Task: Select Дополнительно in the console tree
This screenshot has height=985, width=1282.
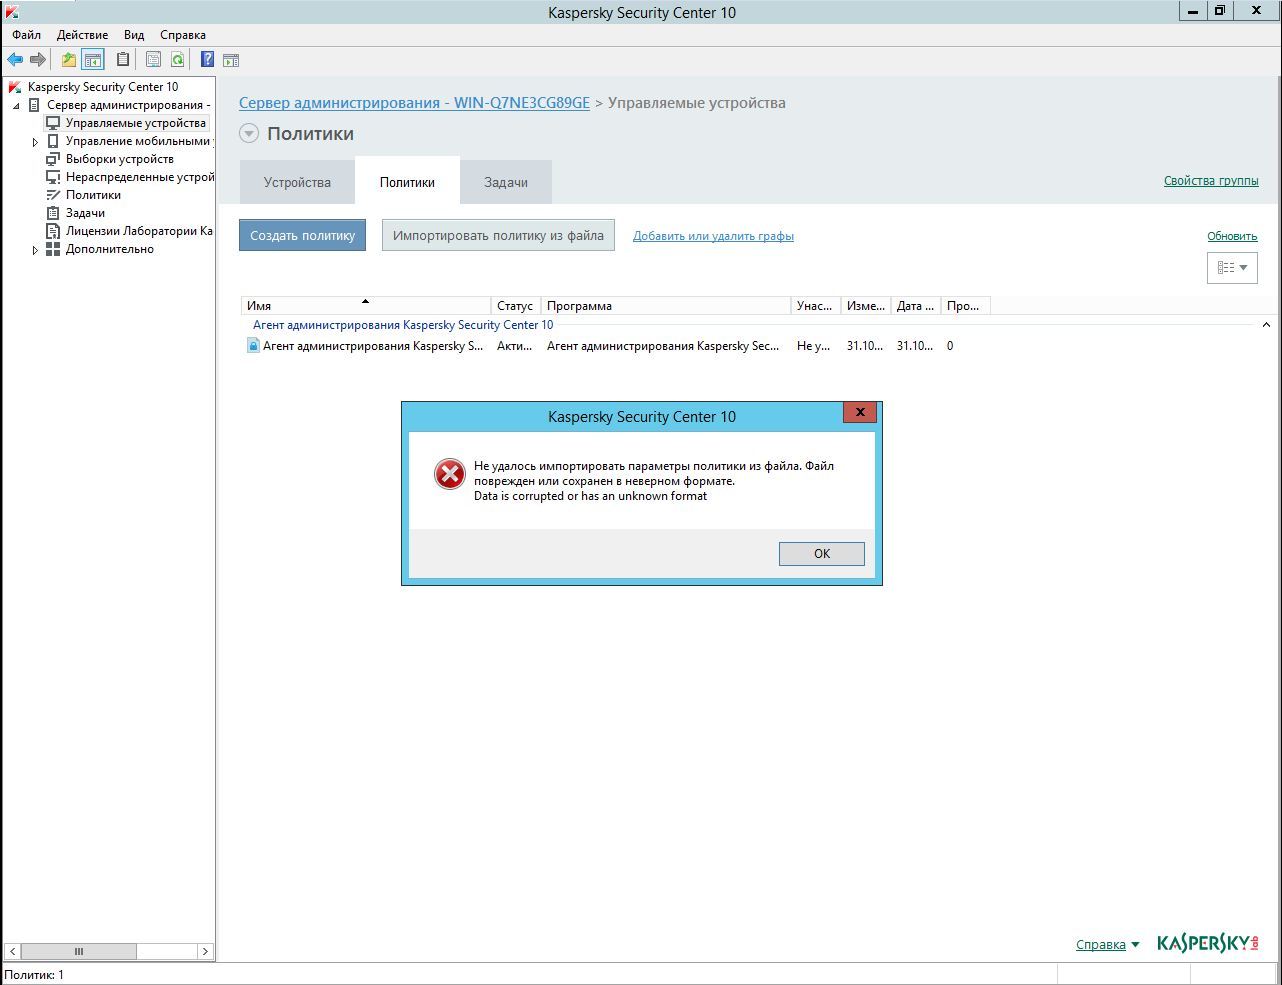Action: [110, 249]
